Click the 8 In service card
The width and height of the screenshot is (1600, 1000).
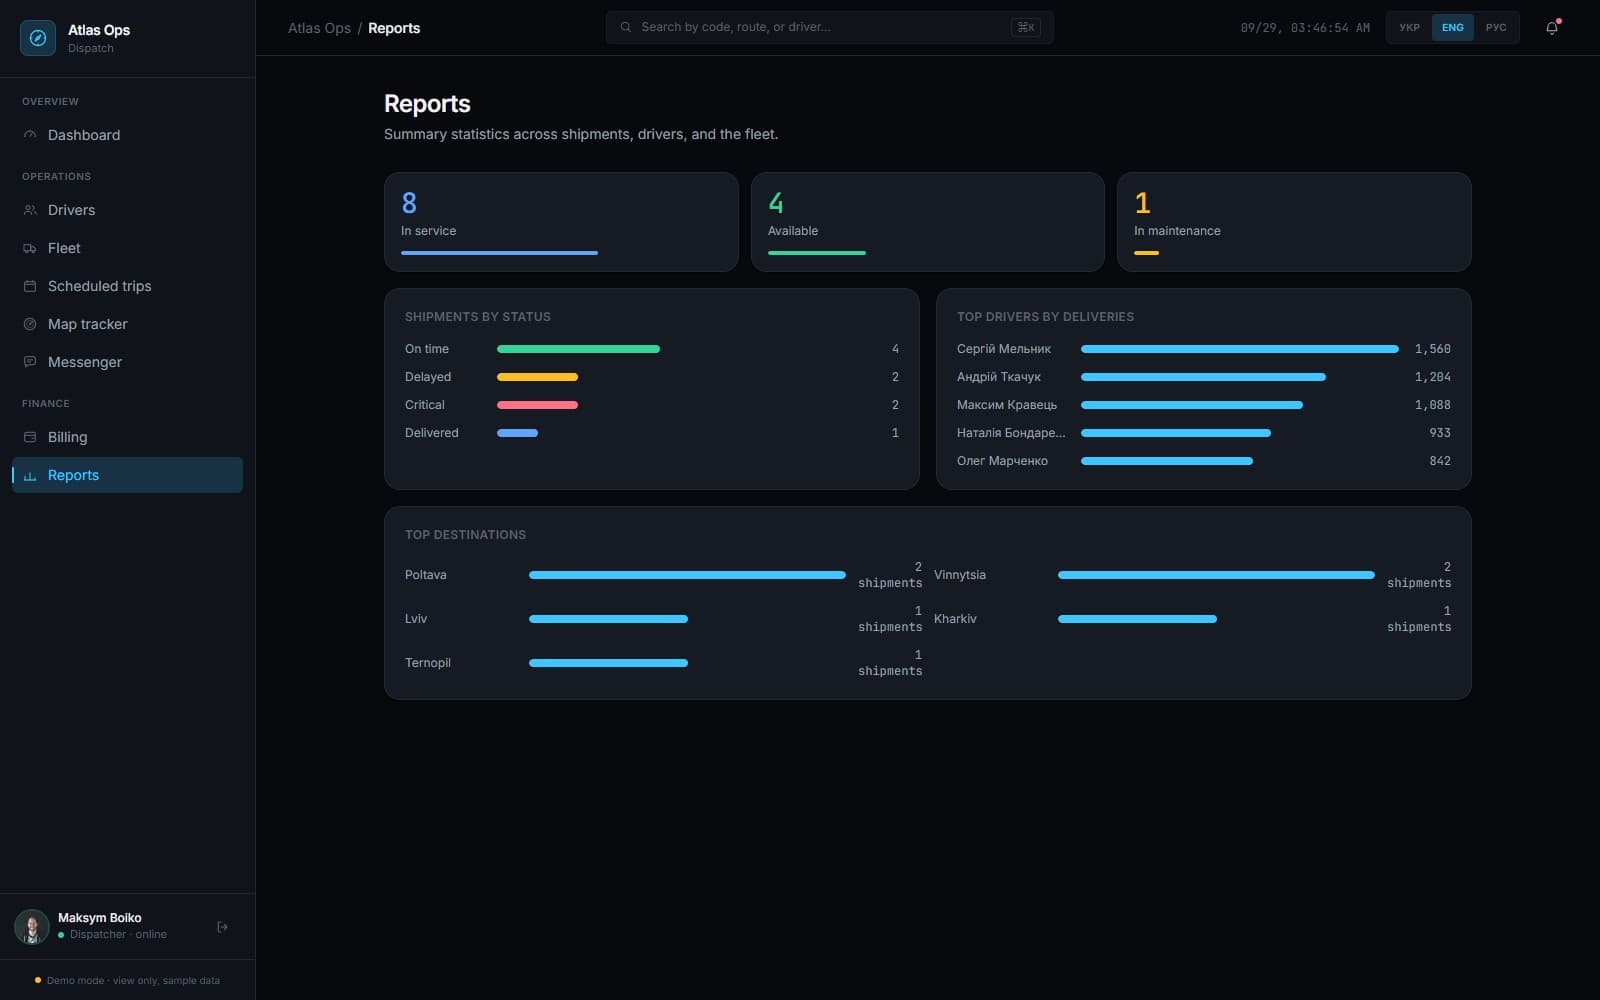point(561,222)
